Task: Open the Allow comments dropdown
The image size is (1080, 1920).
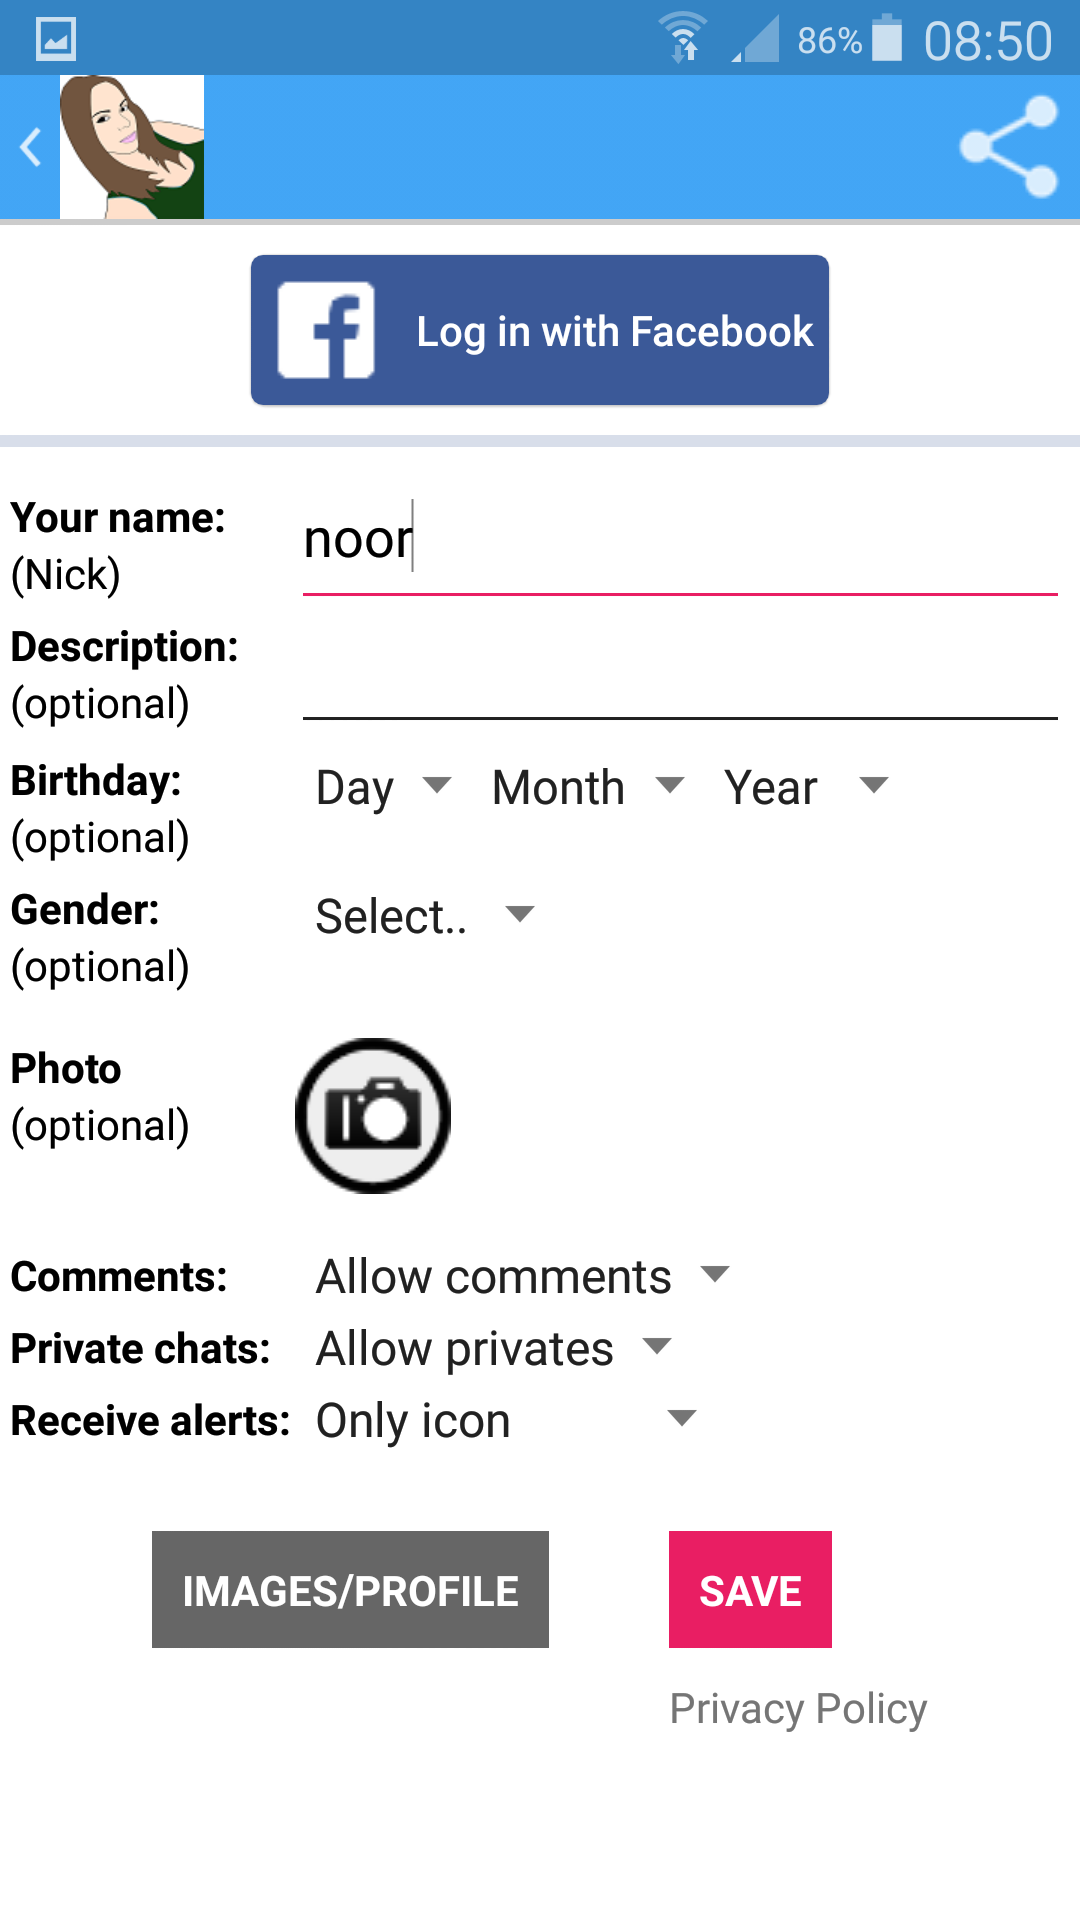Action: 522,1276
